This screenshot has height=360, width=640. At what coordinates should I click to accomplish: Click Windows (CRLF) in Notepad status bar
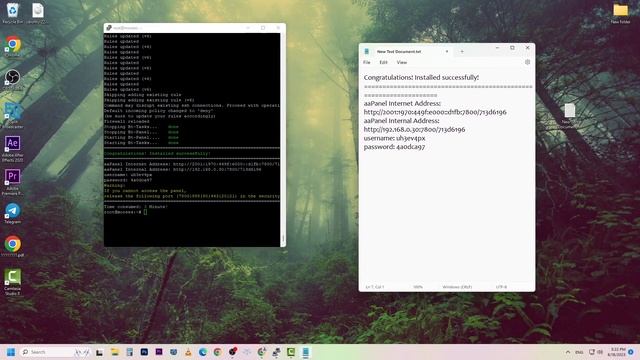click(457, 287)
